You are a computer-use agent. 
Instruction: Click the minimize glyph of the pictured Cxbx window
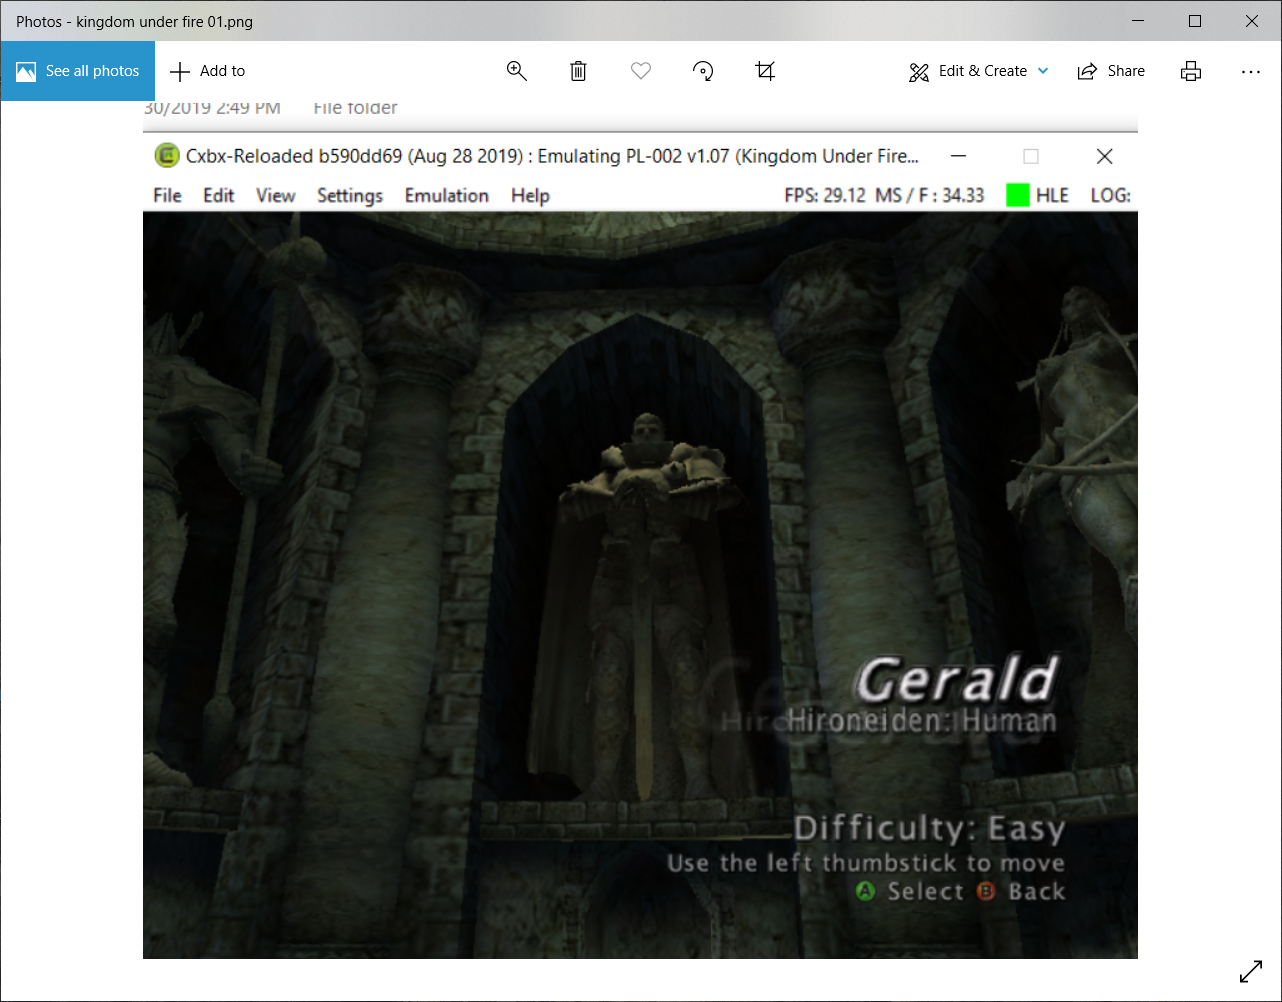tap(958, 156)
